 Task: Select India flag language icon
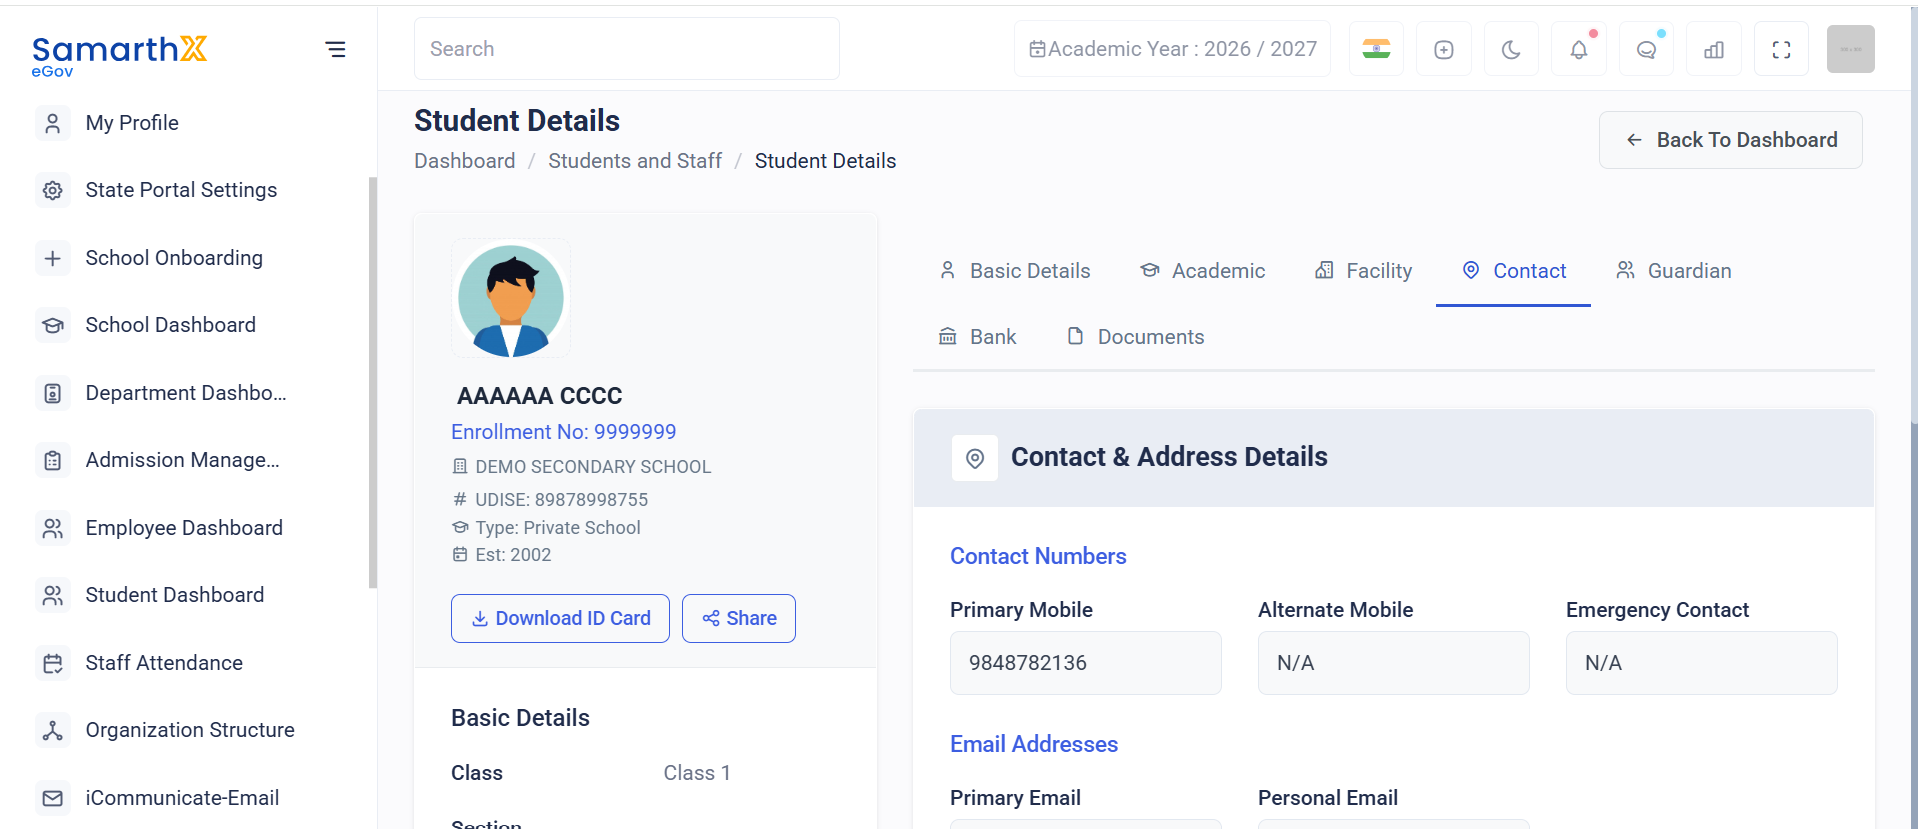click(1376, 49)
